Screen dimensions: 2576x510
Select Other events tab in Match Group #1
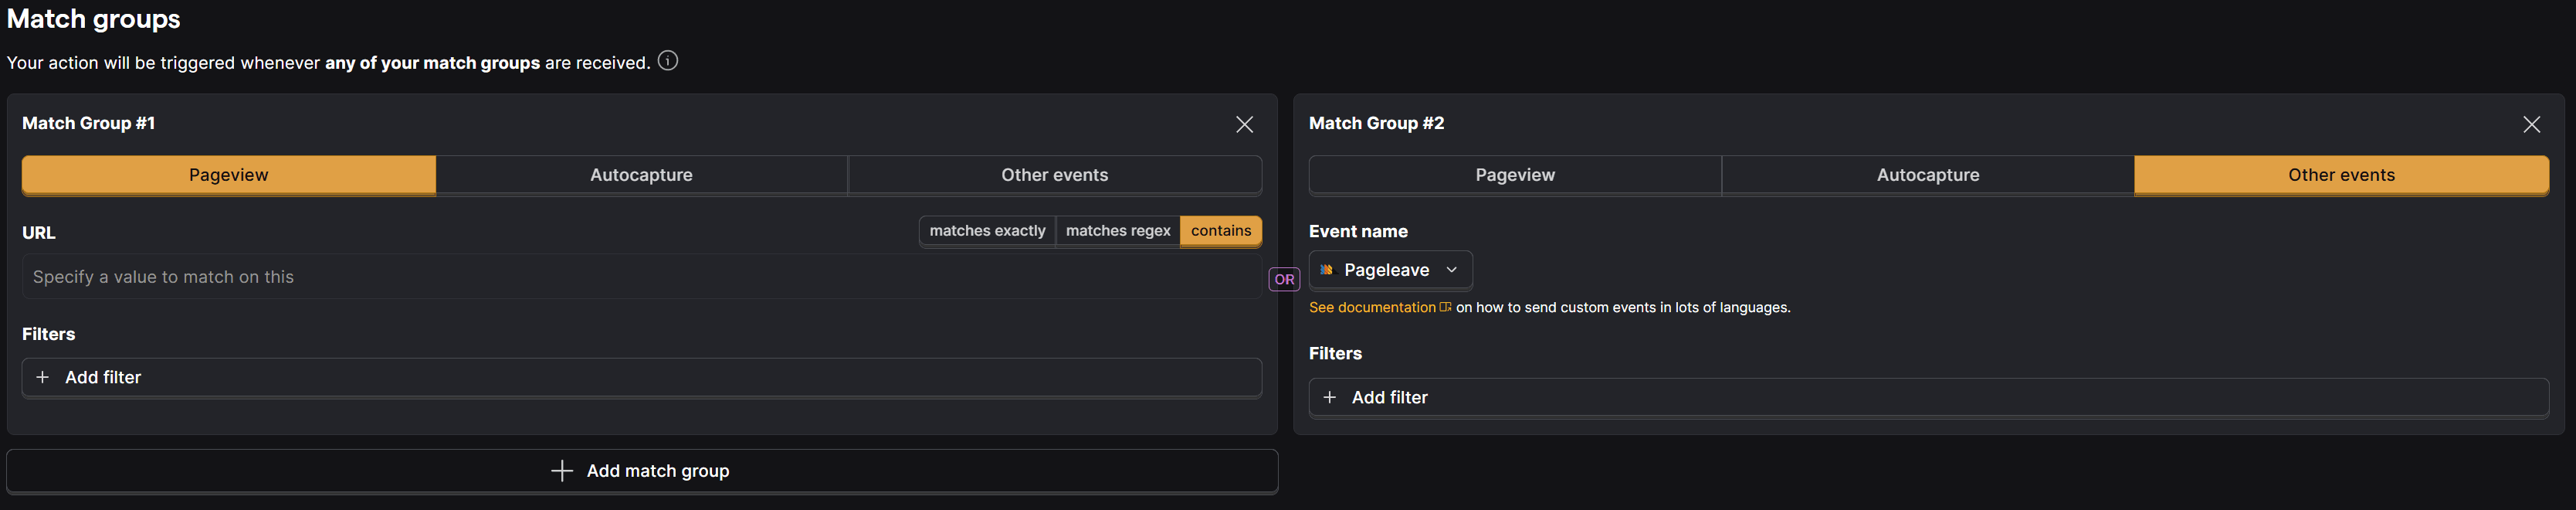coord(1055,175)
